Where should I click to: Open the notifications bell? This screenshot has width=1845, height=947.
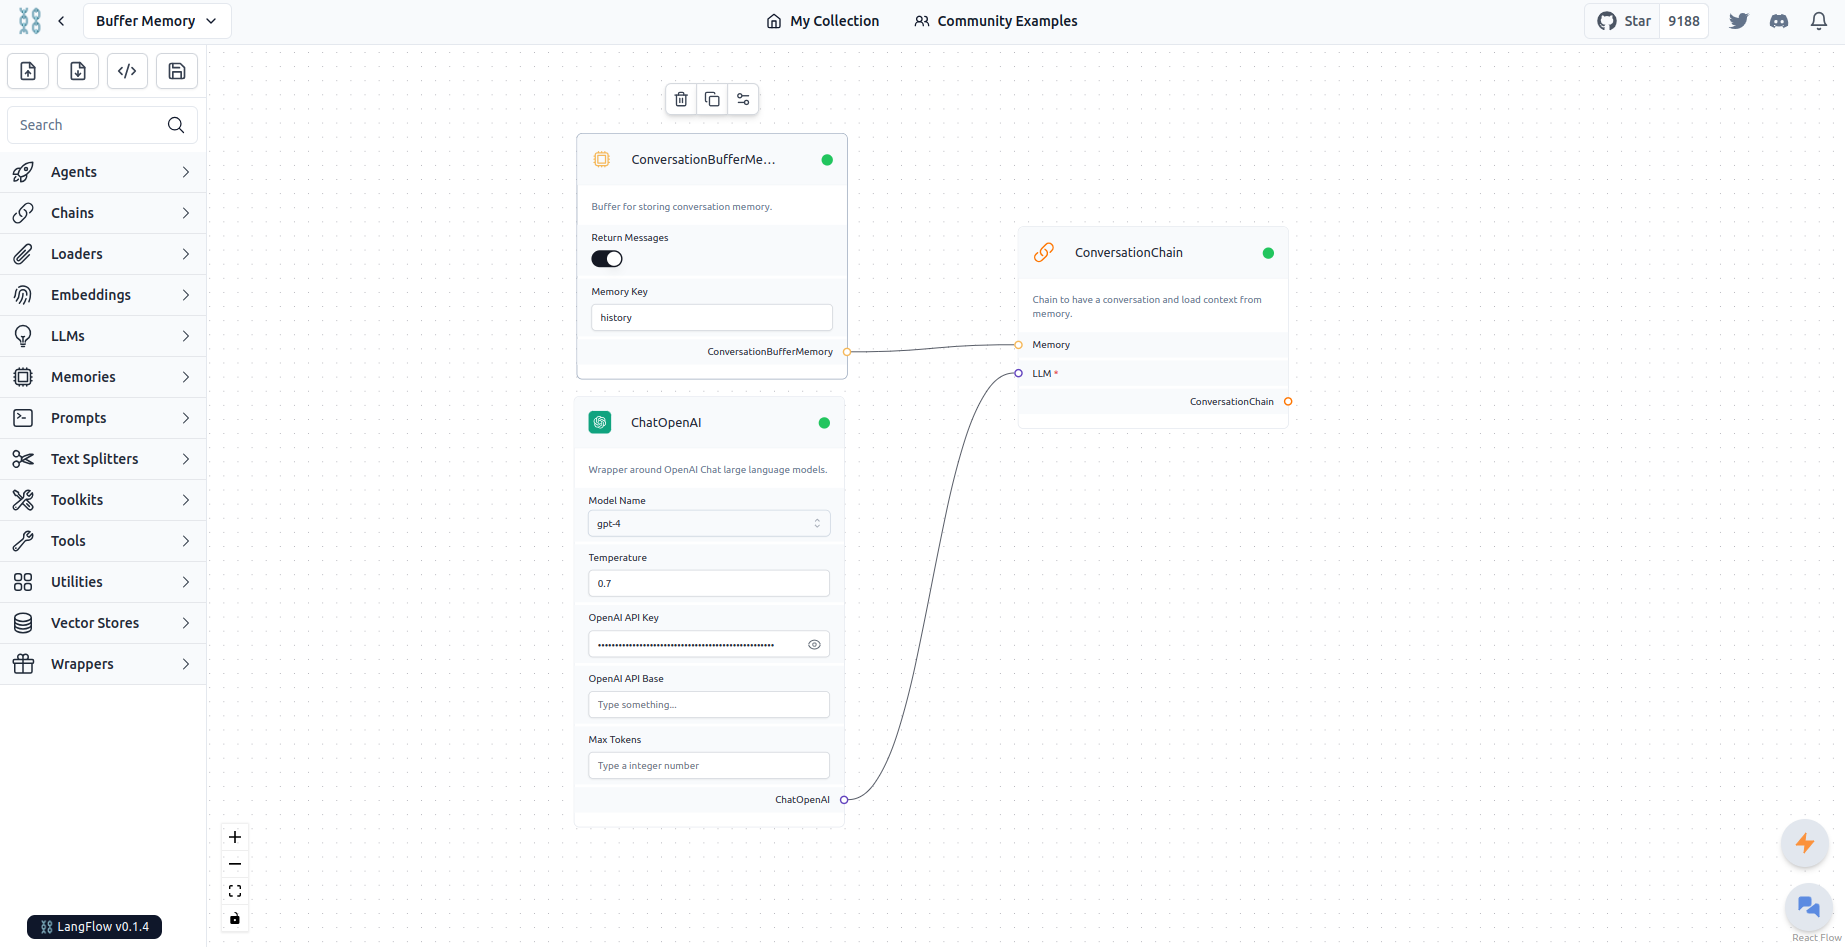[1819, 21]
